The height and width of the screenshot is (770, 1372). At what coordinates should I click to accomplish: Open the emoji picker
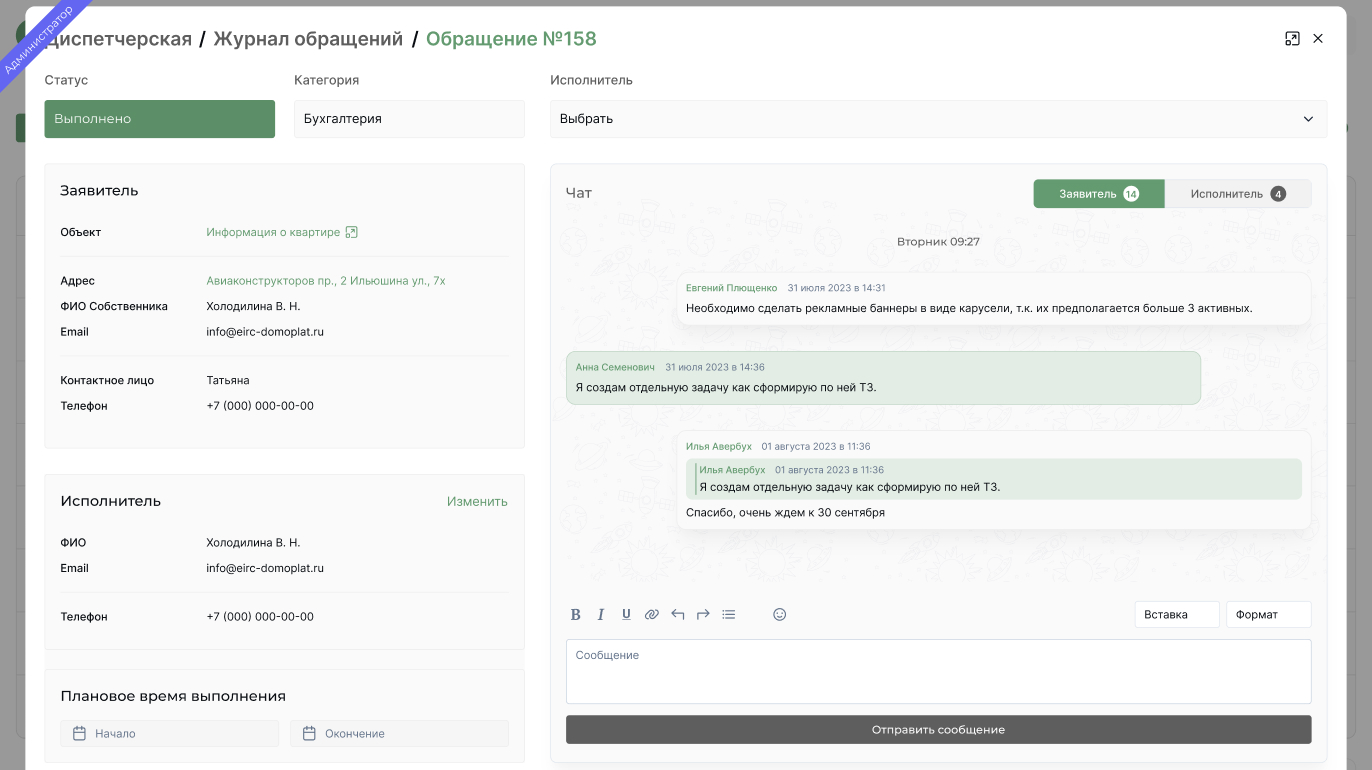(x=780, y=614)
